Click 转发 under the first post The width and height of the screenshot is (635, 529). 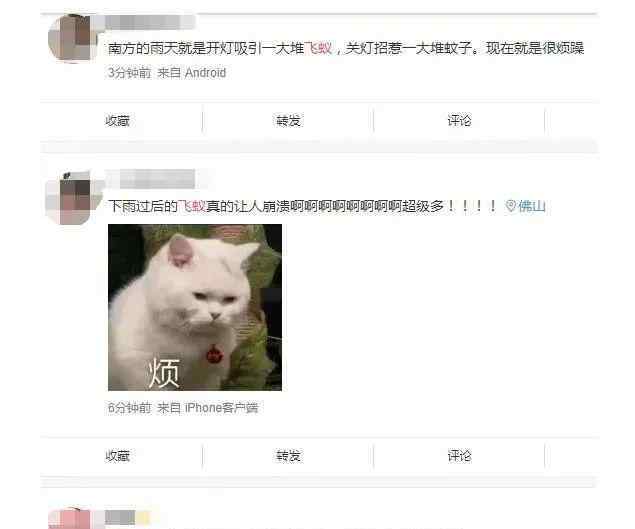[288, 121]
